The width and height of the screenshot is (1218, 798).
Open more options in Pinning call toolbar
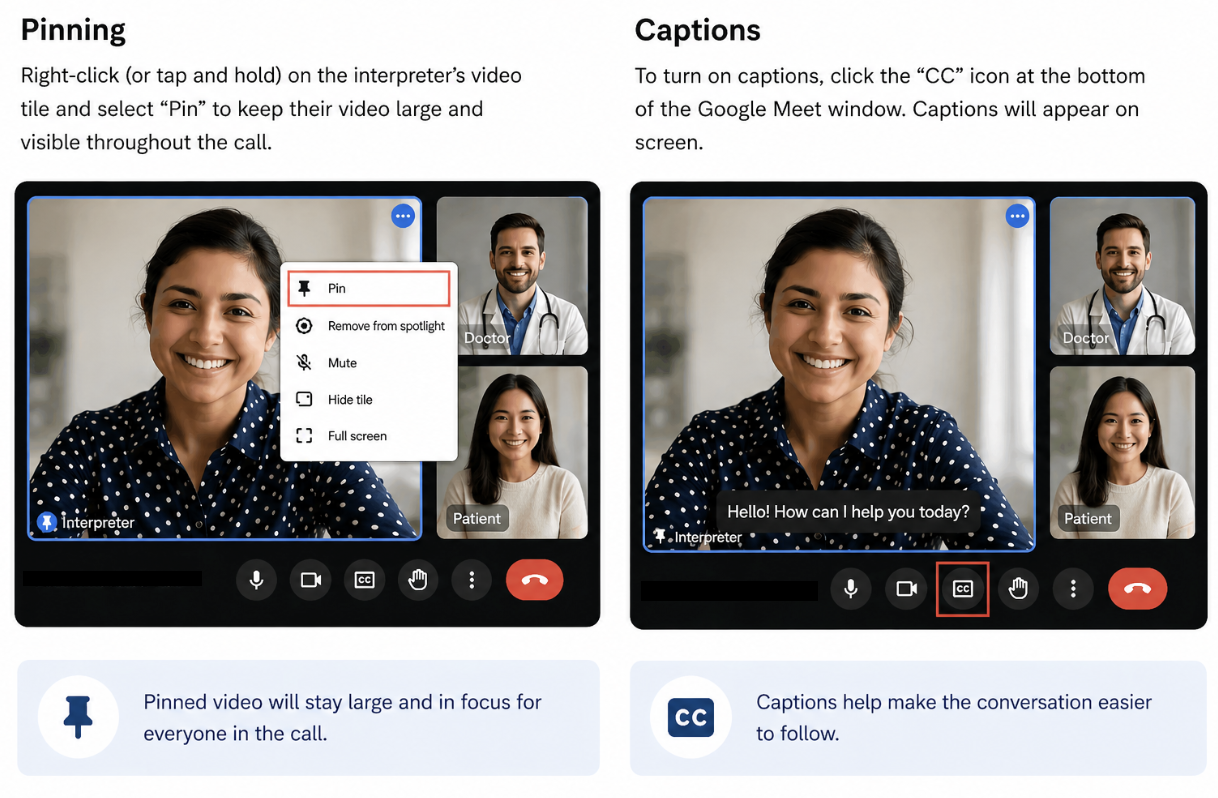pos(472,580)
